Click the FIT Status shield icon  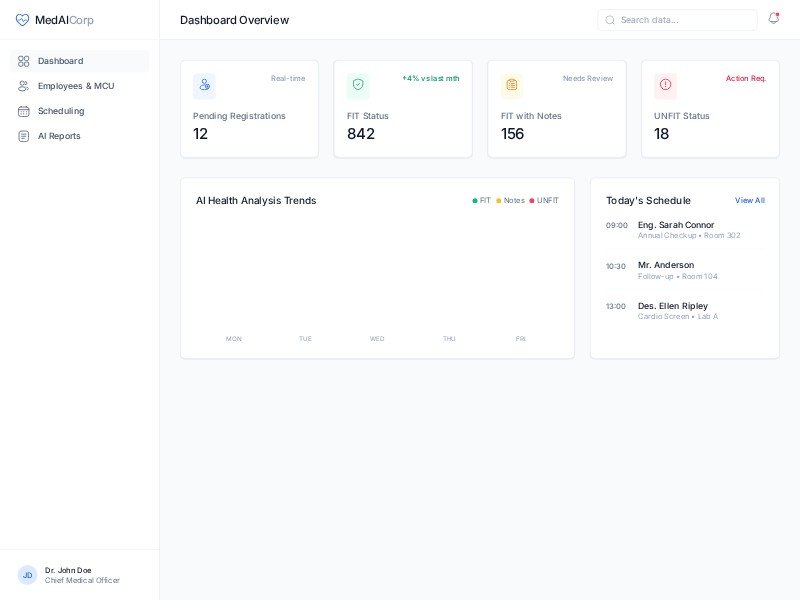point(358,85)
